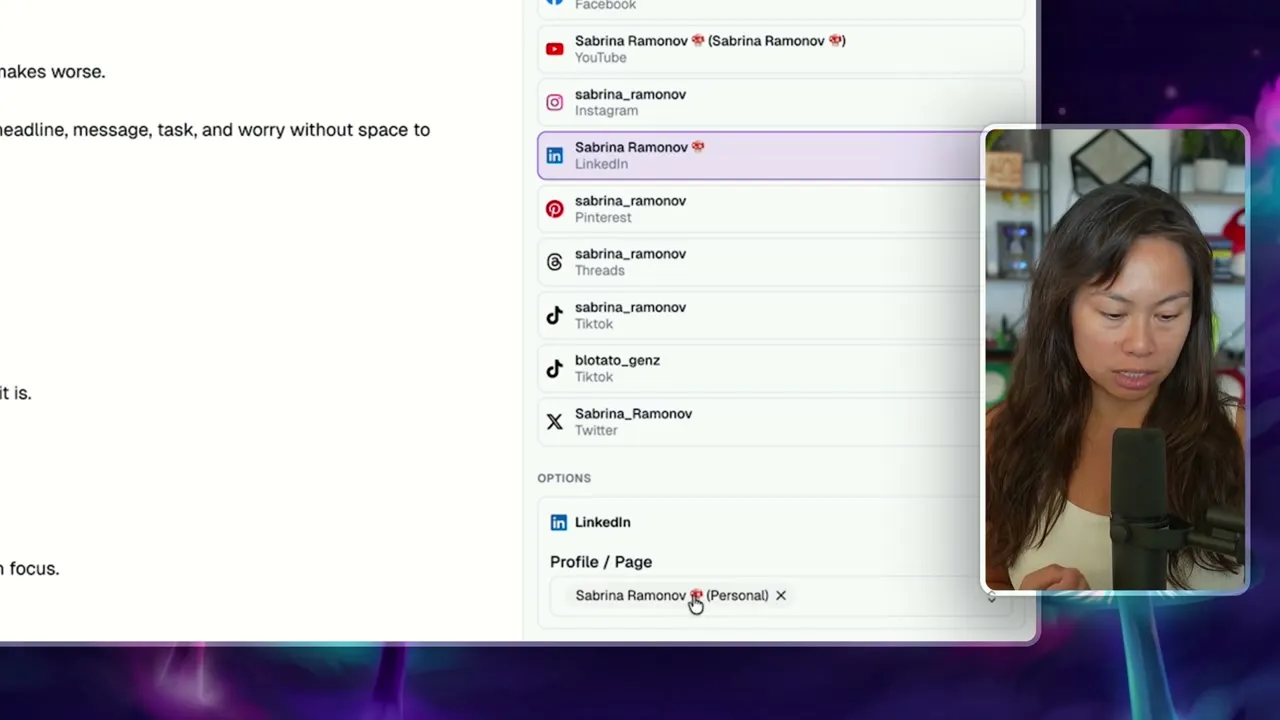Click the Threads logo icon
The height and width of the screenshot is (720, 1280).
[x=554, y=262]
